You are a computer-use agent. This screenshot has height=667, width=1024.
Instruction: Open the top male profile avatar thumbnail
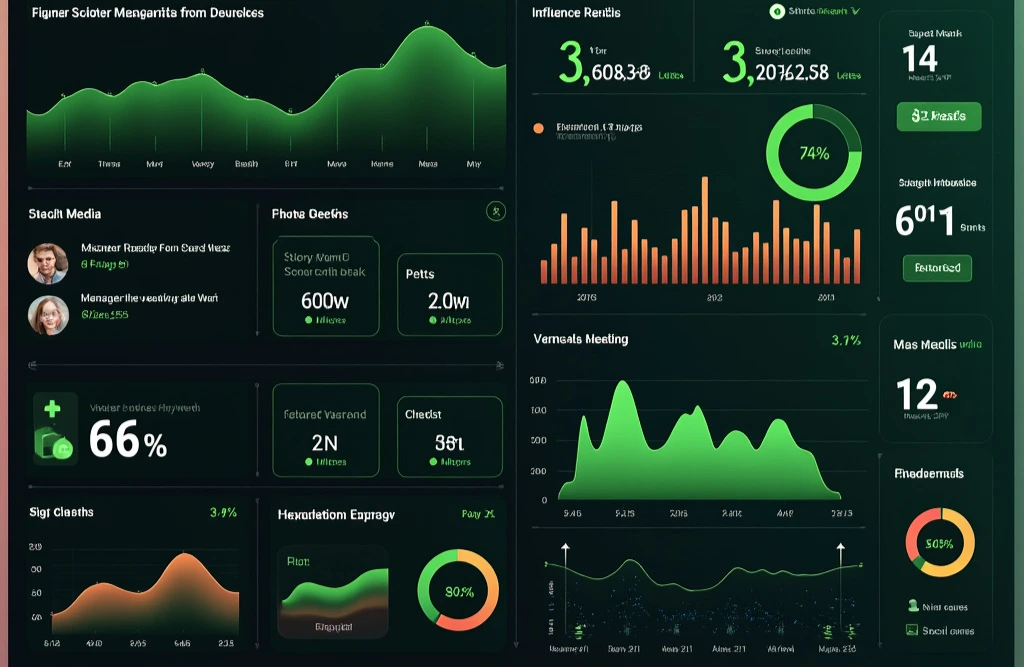(48, 263)
